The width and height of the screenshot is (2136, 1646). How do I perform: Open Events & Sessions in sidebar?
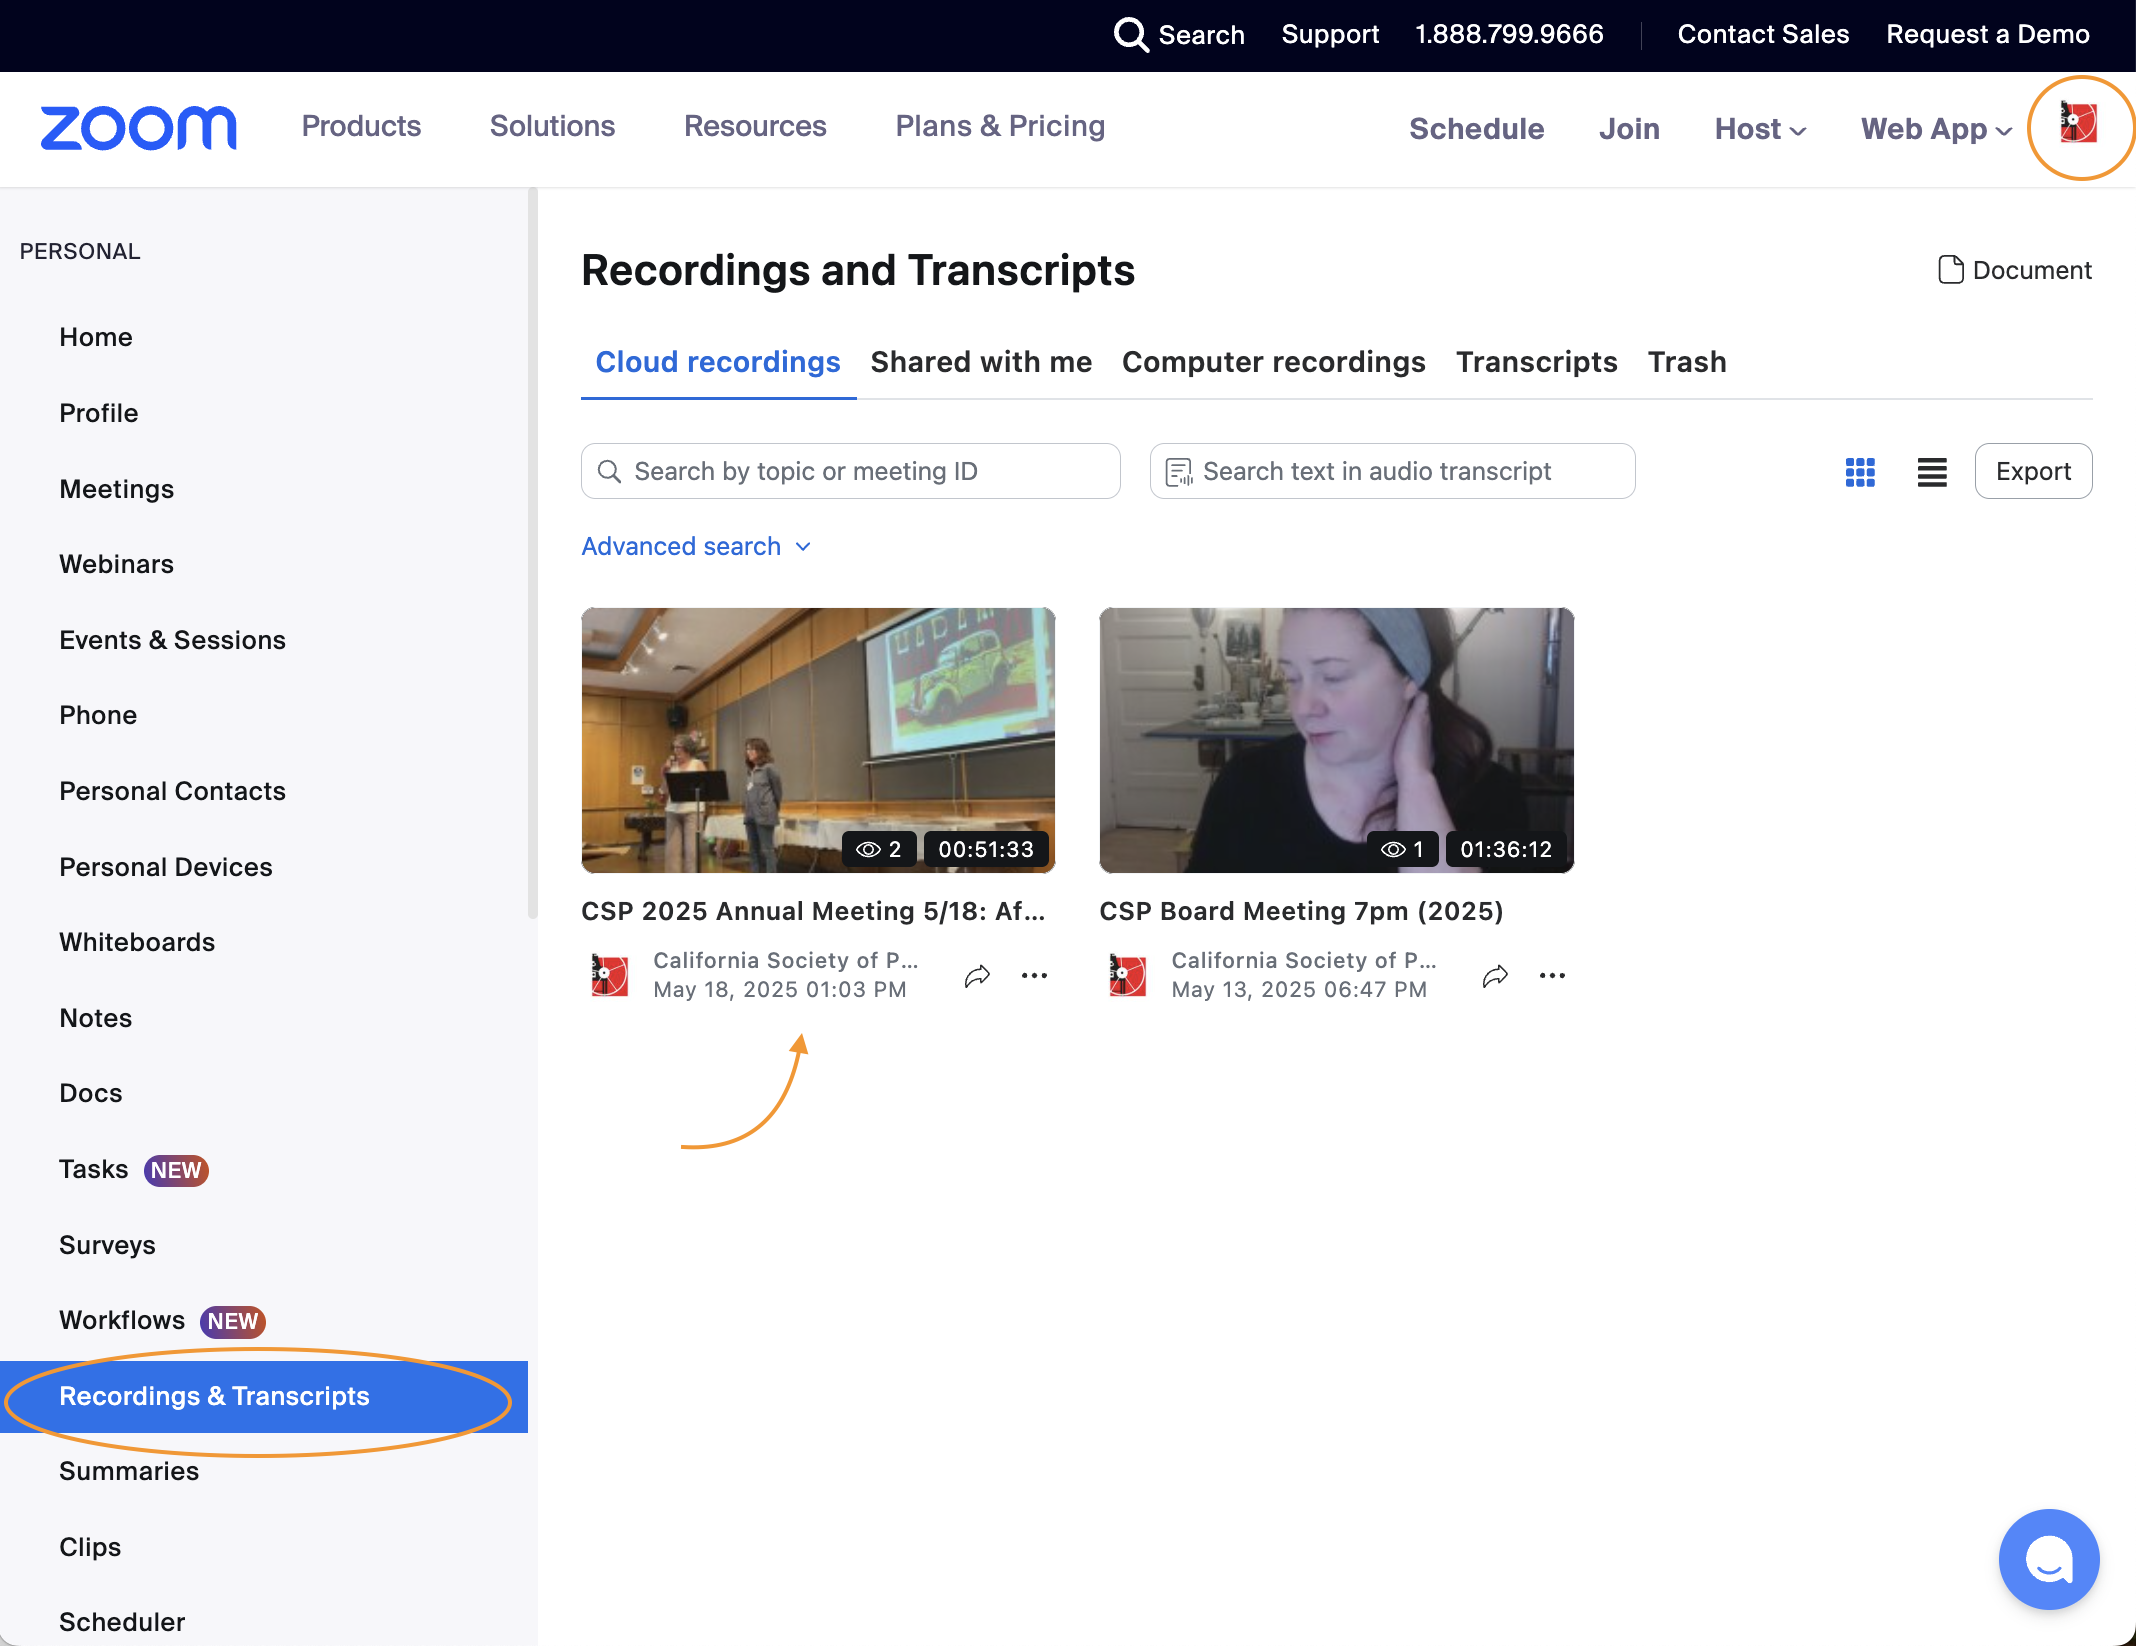point(173,640)
